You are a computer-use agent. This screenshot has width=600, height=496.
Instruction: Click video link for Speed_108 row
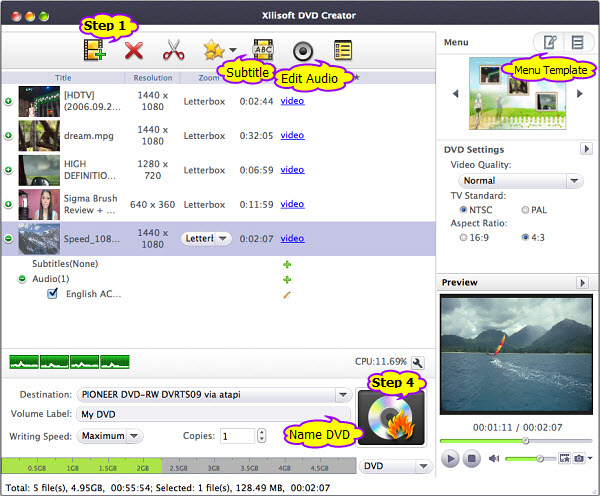(292, 238)
